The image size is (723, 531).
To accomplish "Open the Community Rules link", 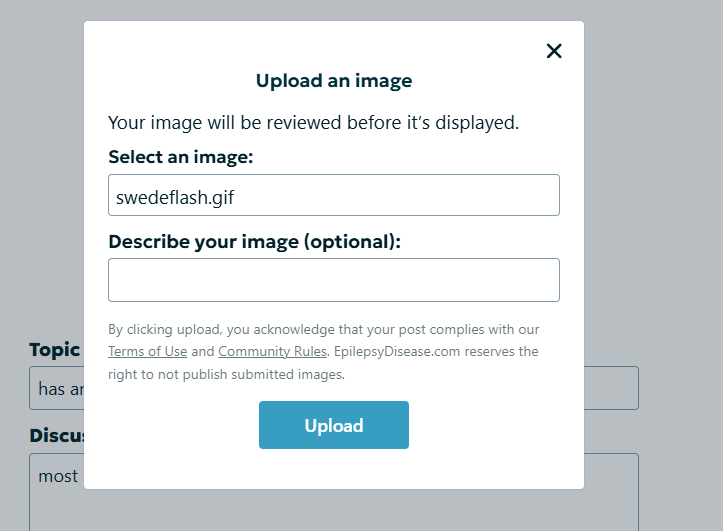I will [272, 352].
